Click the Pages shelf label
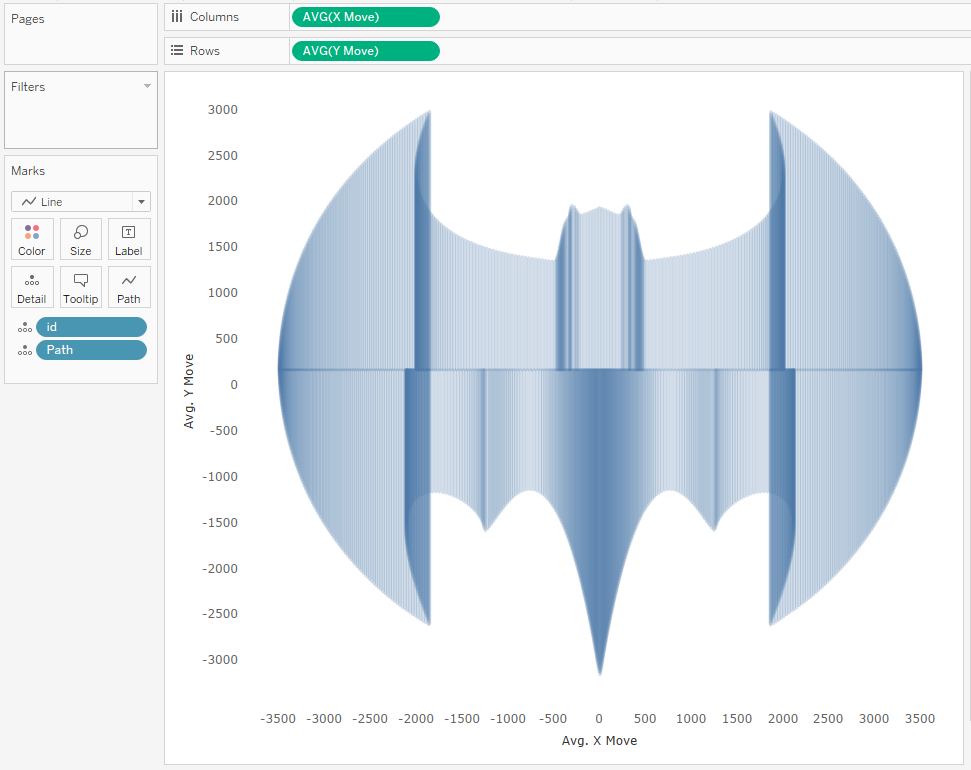 (28, 19)
